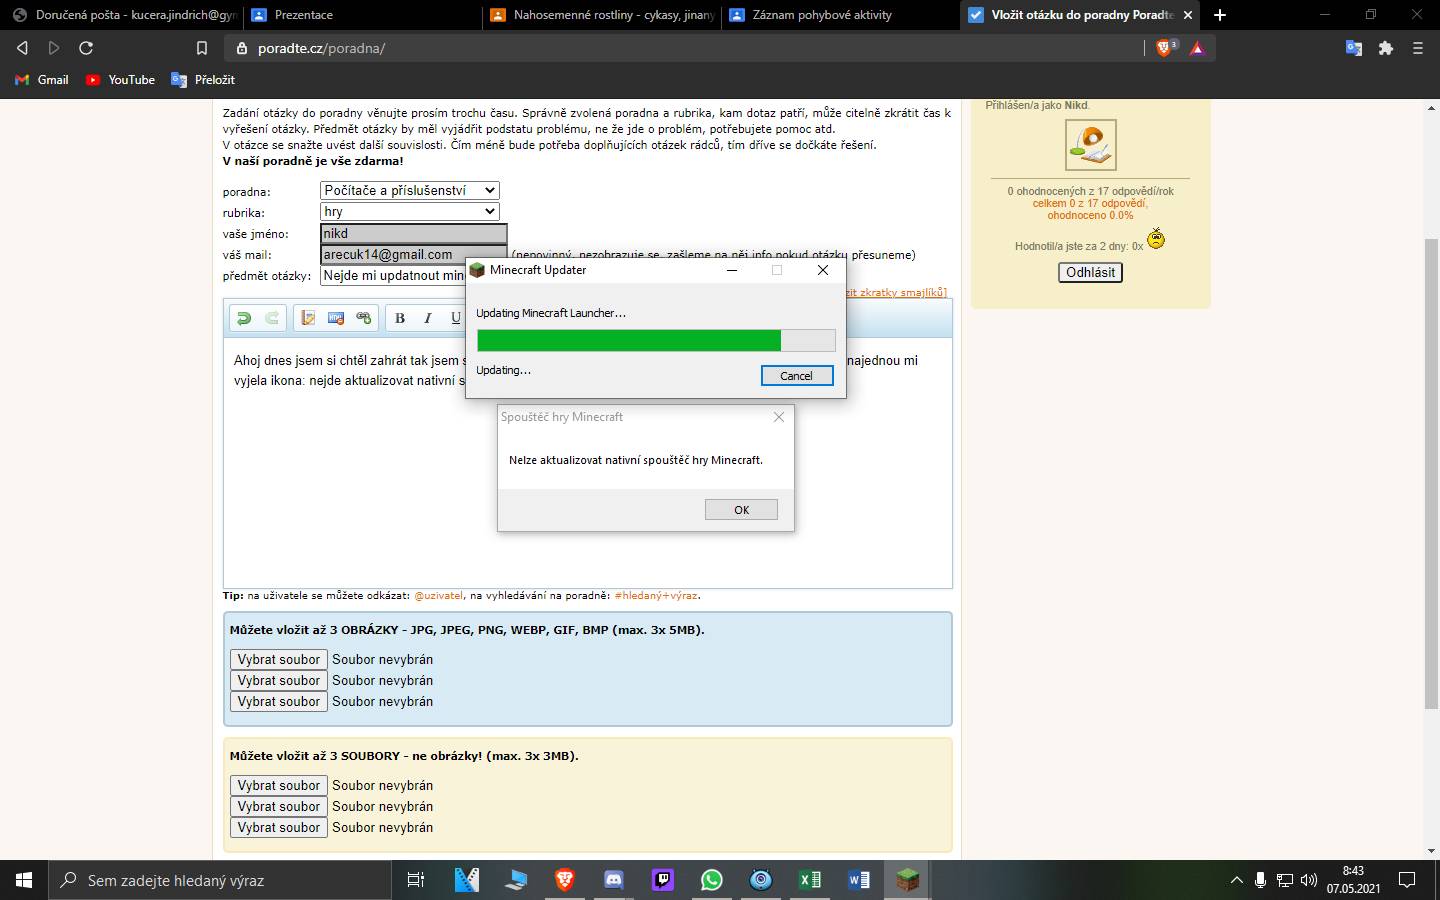Reload the poradte.cz page
The height and width of the screenshot is (900, 1440).
coord(86,48)
